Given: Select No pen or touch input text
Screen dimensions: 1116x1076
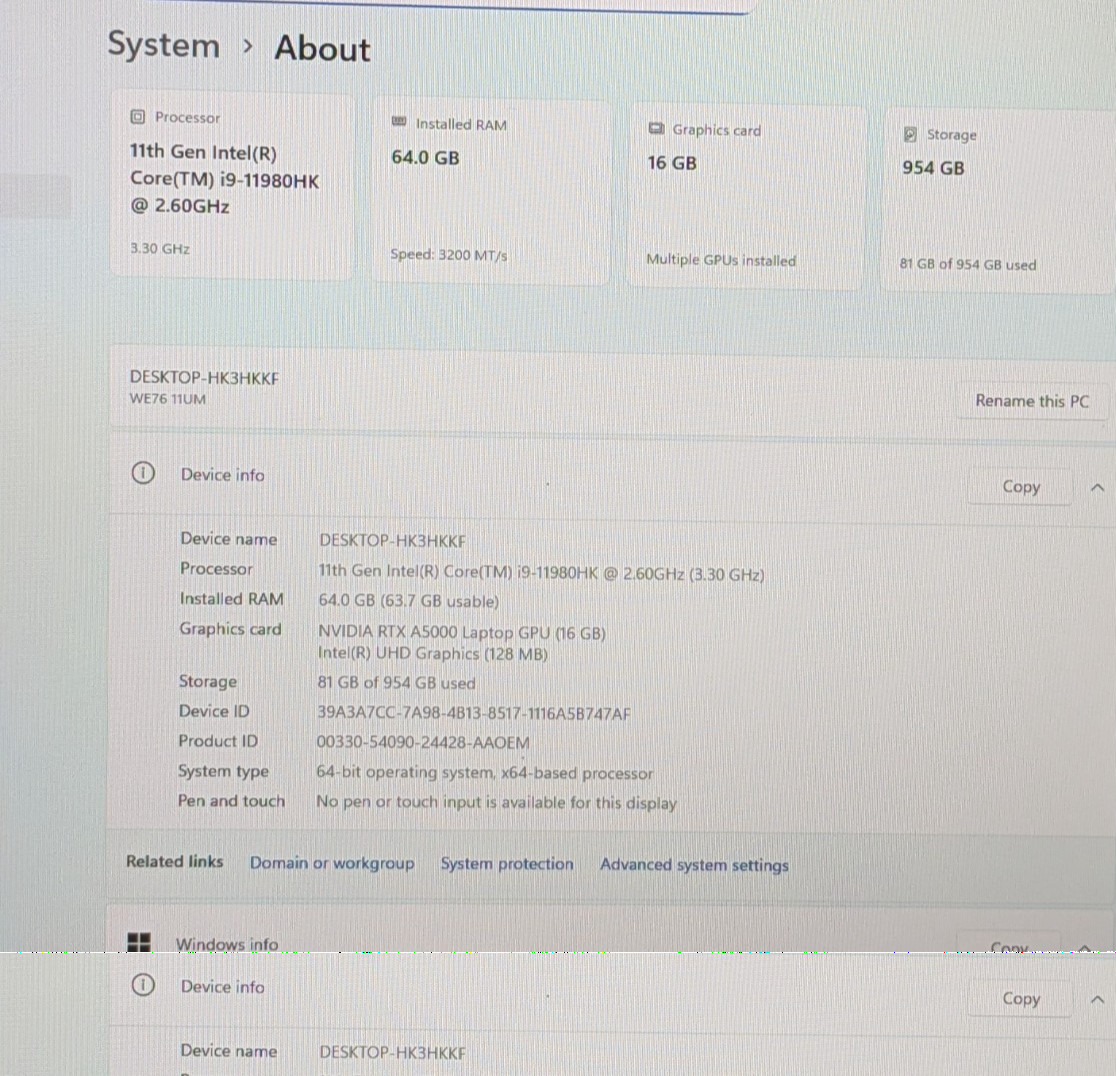Looking at the screenshot, I should coord(496,803).
